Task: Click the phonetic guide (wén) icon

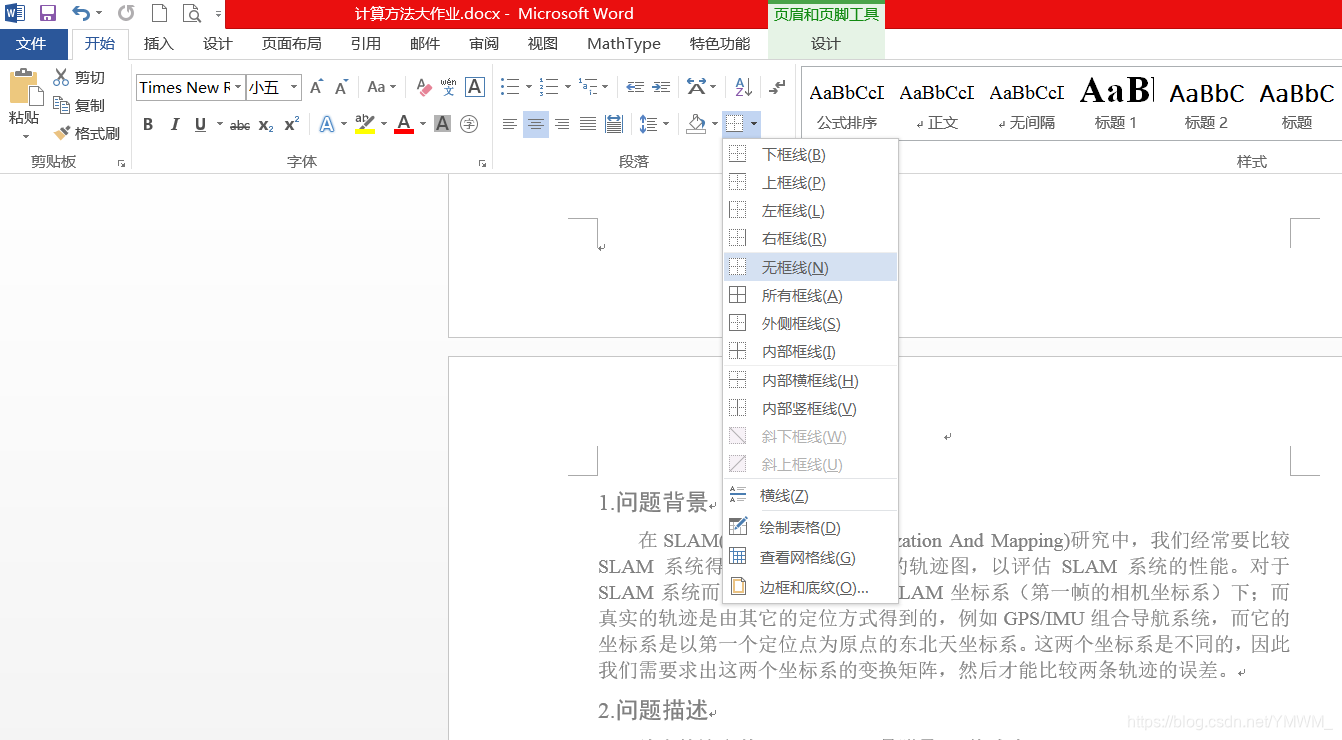Action: 449,88
